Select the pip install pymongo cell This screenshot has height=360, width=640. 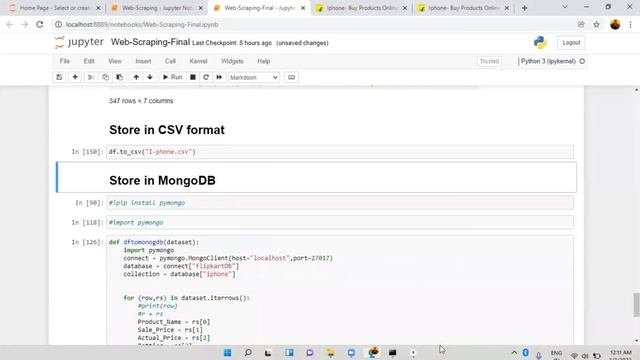click(x=340, y=203)
